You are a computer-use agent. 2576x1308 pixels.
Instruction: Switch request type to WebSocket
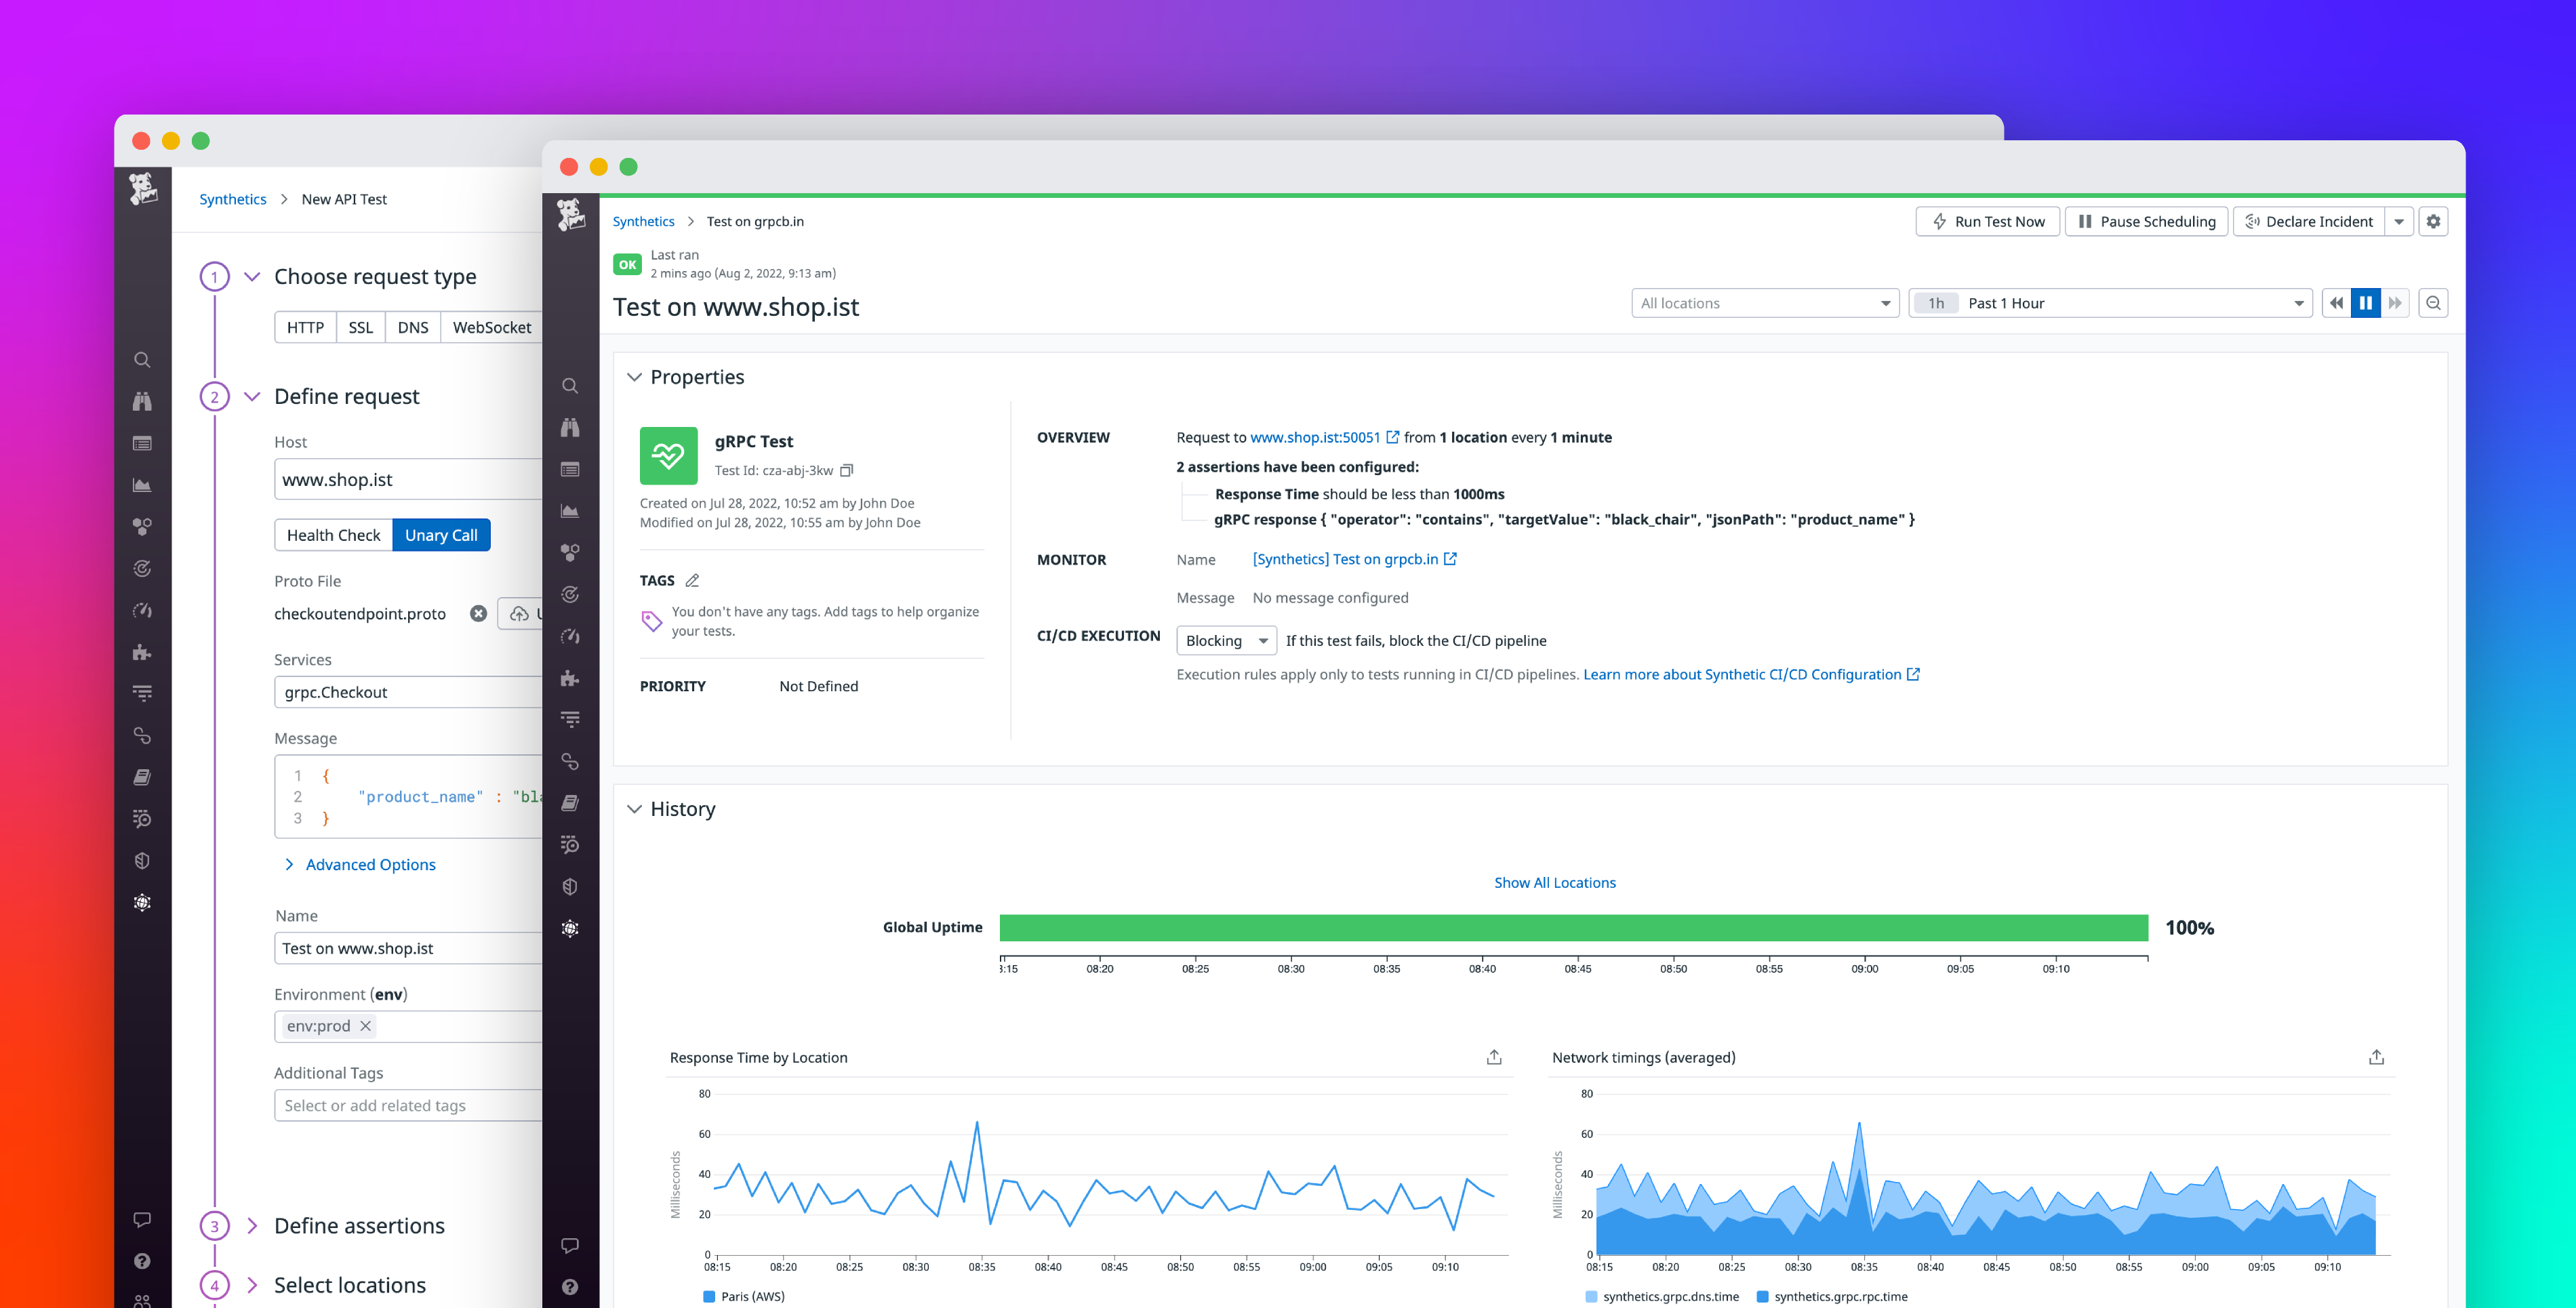pos(491,327)
